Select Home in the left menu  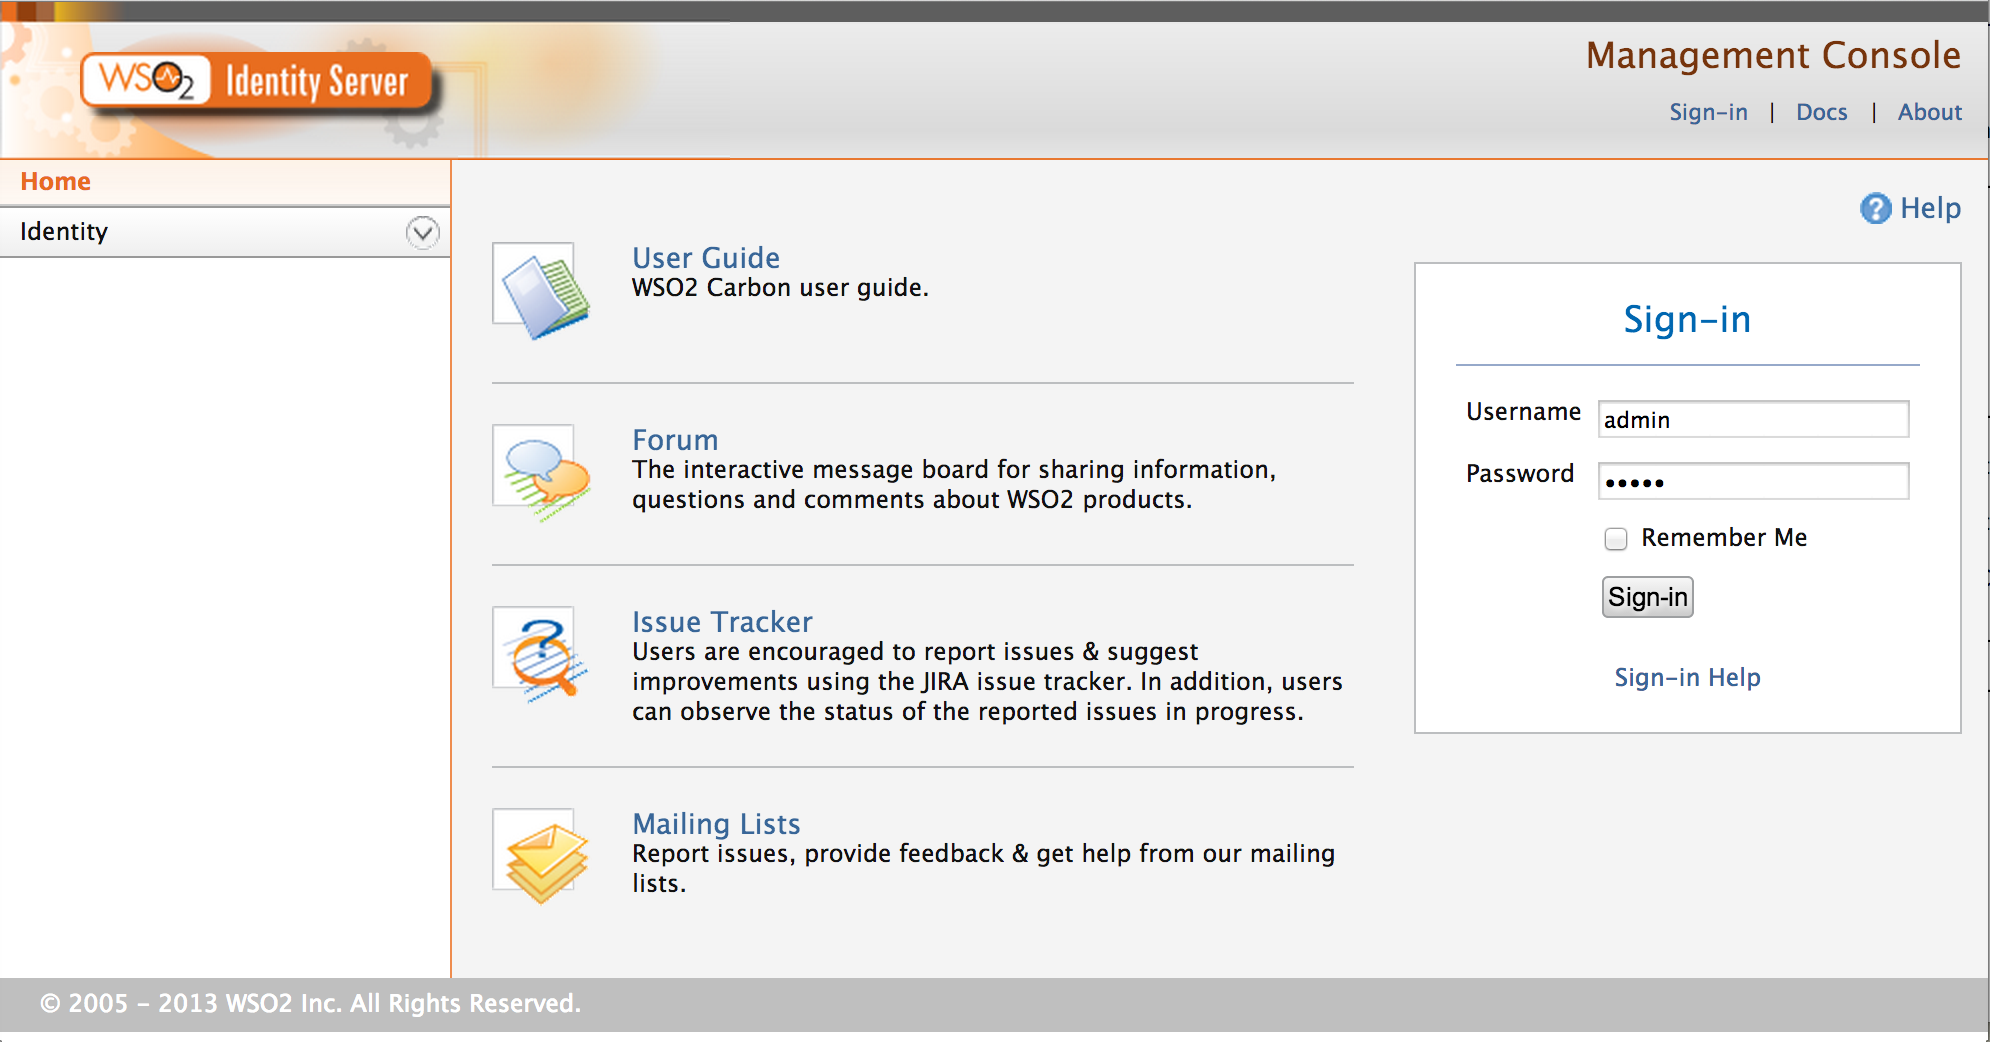pos(56,182)
